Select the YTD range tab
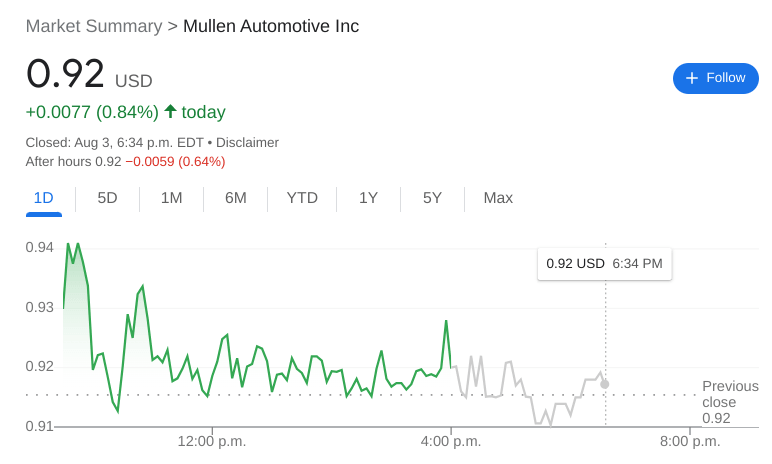The width and height of the screenshot is (772, 464). click(x=302, y=198)
